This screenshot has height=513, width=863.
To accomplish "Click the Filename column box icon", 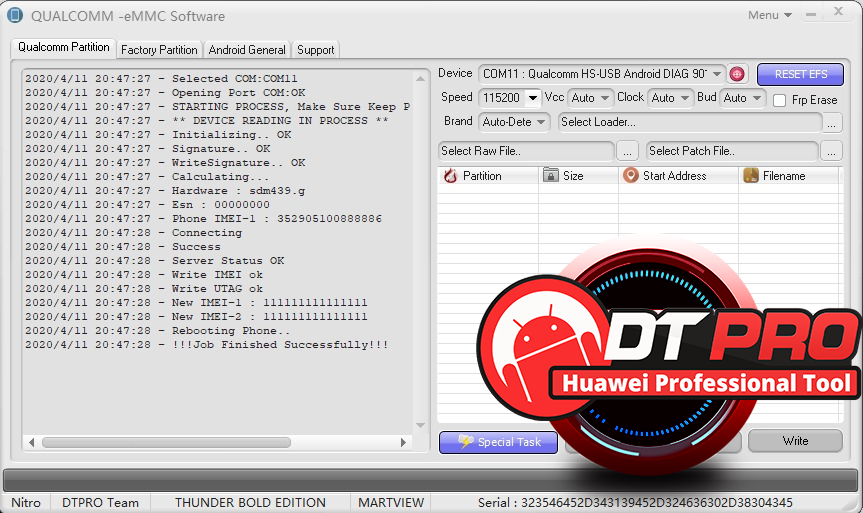I will (x=751, y=175).
